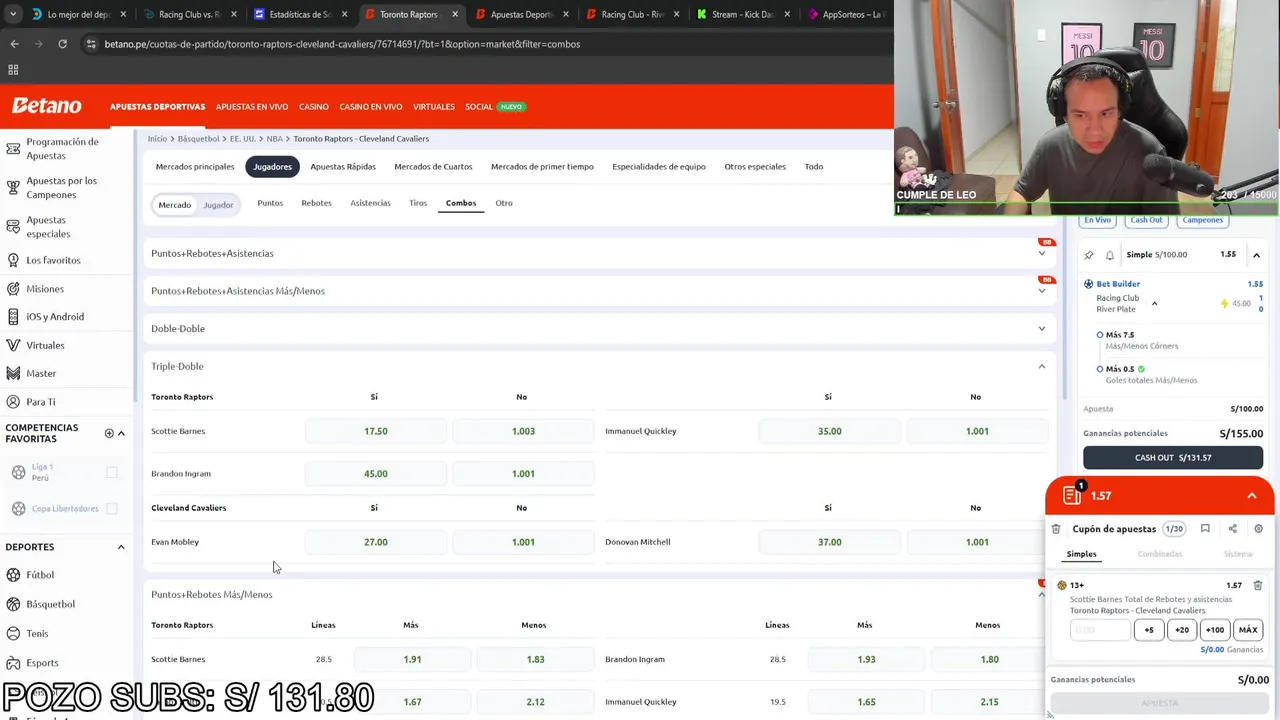
Task: Toggle bet notification bell icon
Action: pos(1110,255)
